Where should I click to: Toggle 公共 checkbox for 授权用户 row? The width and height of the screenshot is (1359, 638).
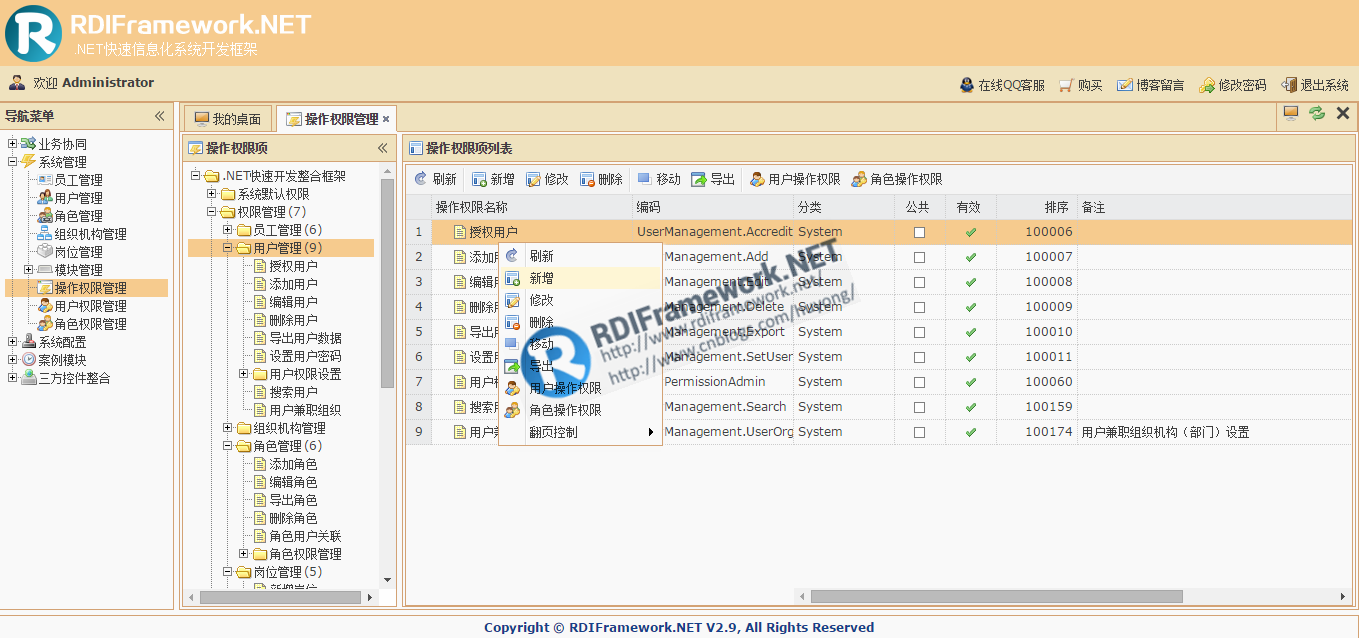[919, 232]
